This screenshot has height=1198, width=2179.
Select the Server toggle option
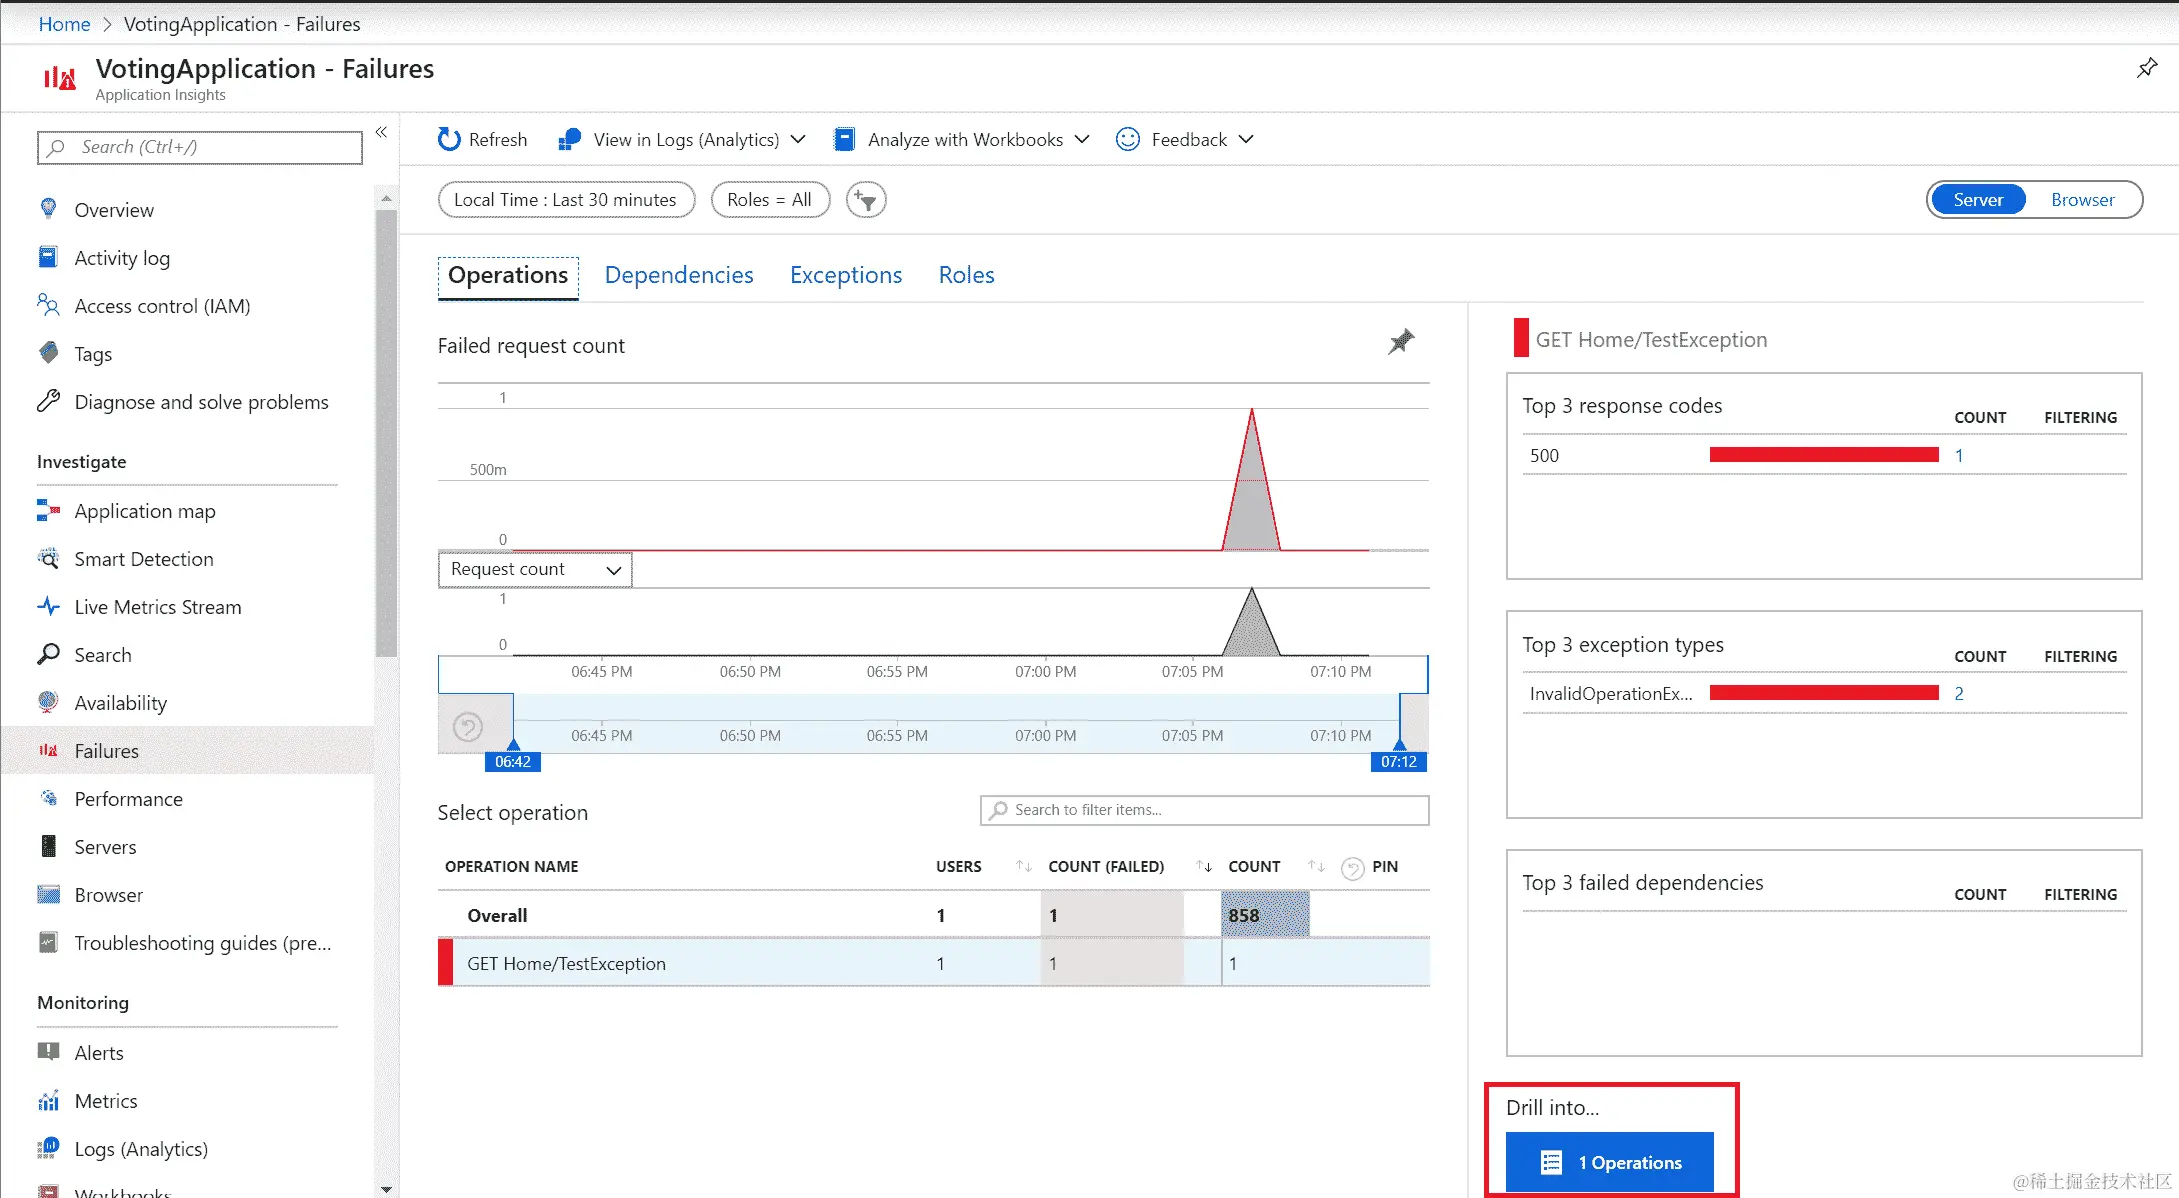(x=1977, y=200)
